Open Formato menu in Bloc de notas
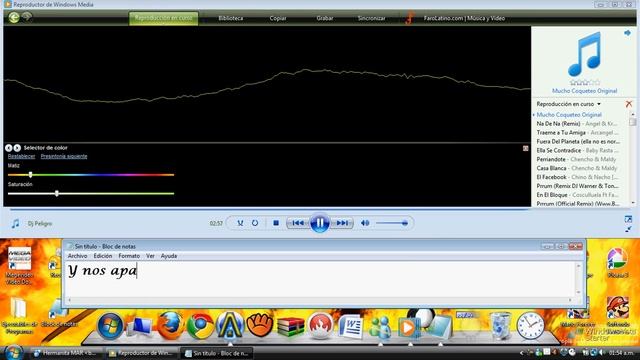This screenshot has width=640, height=360. click(129, 256)
